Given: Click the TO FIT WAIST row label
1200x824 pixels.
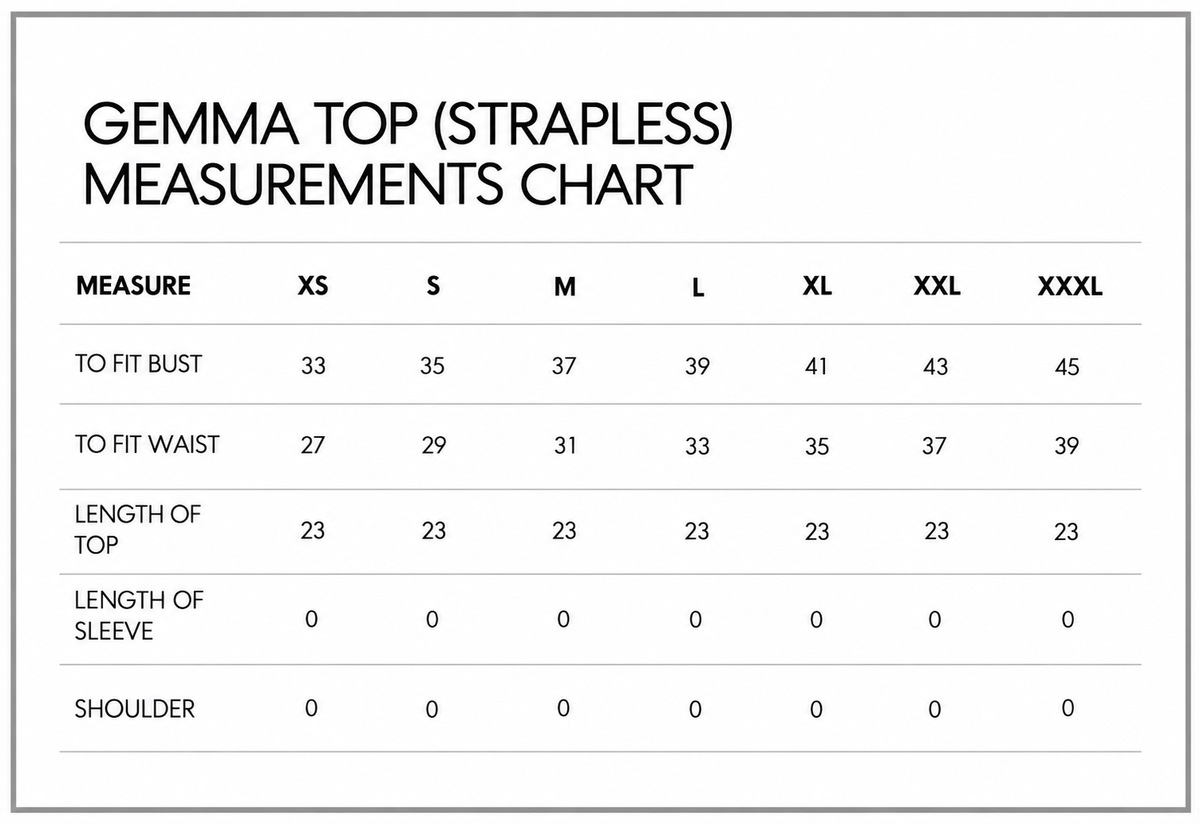Looking at the screenshot, I should tap(147, 444).
